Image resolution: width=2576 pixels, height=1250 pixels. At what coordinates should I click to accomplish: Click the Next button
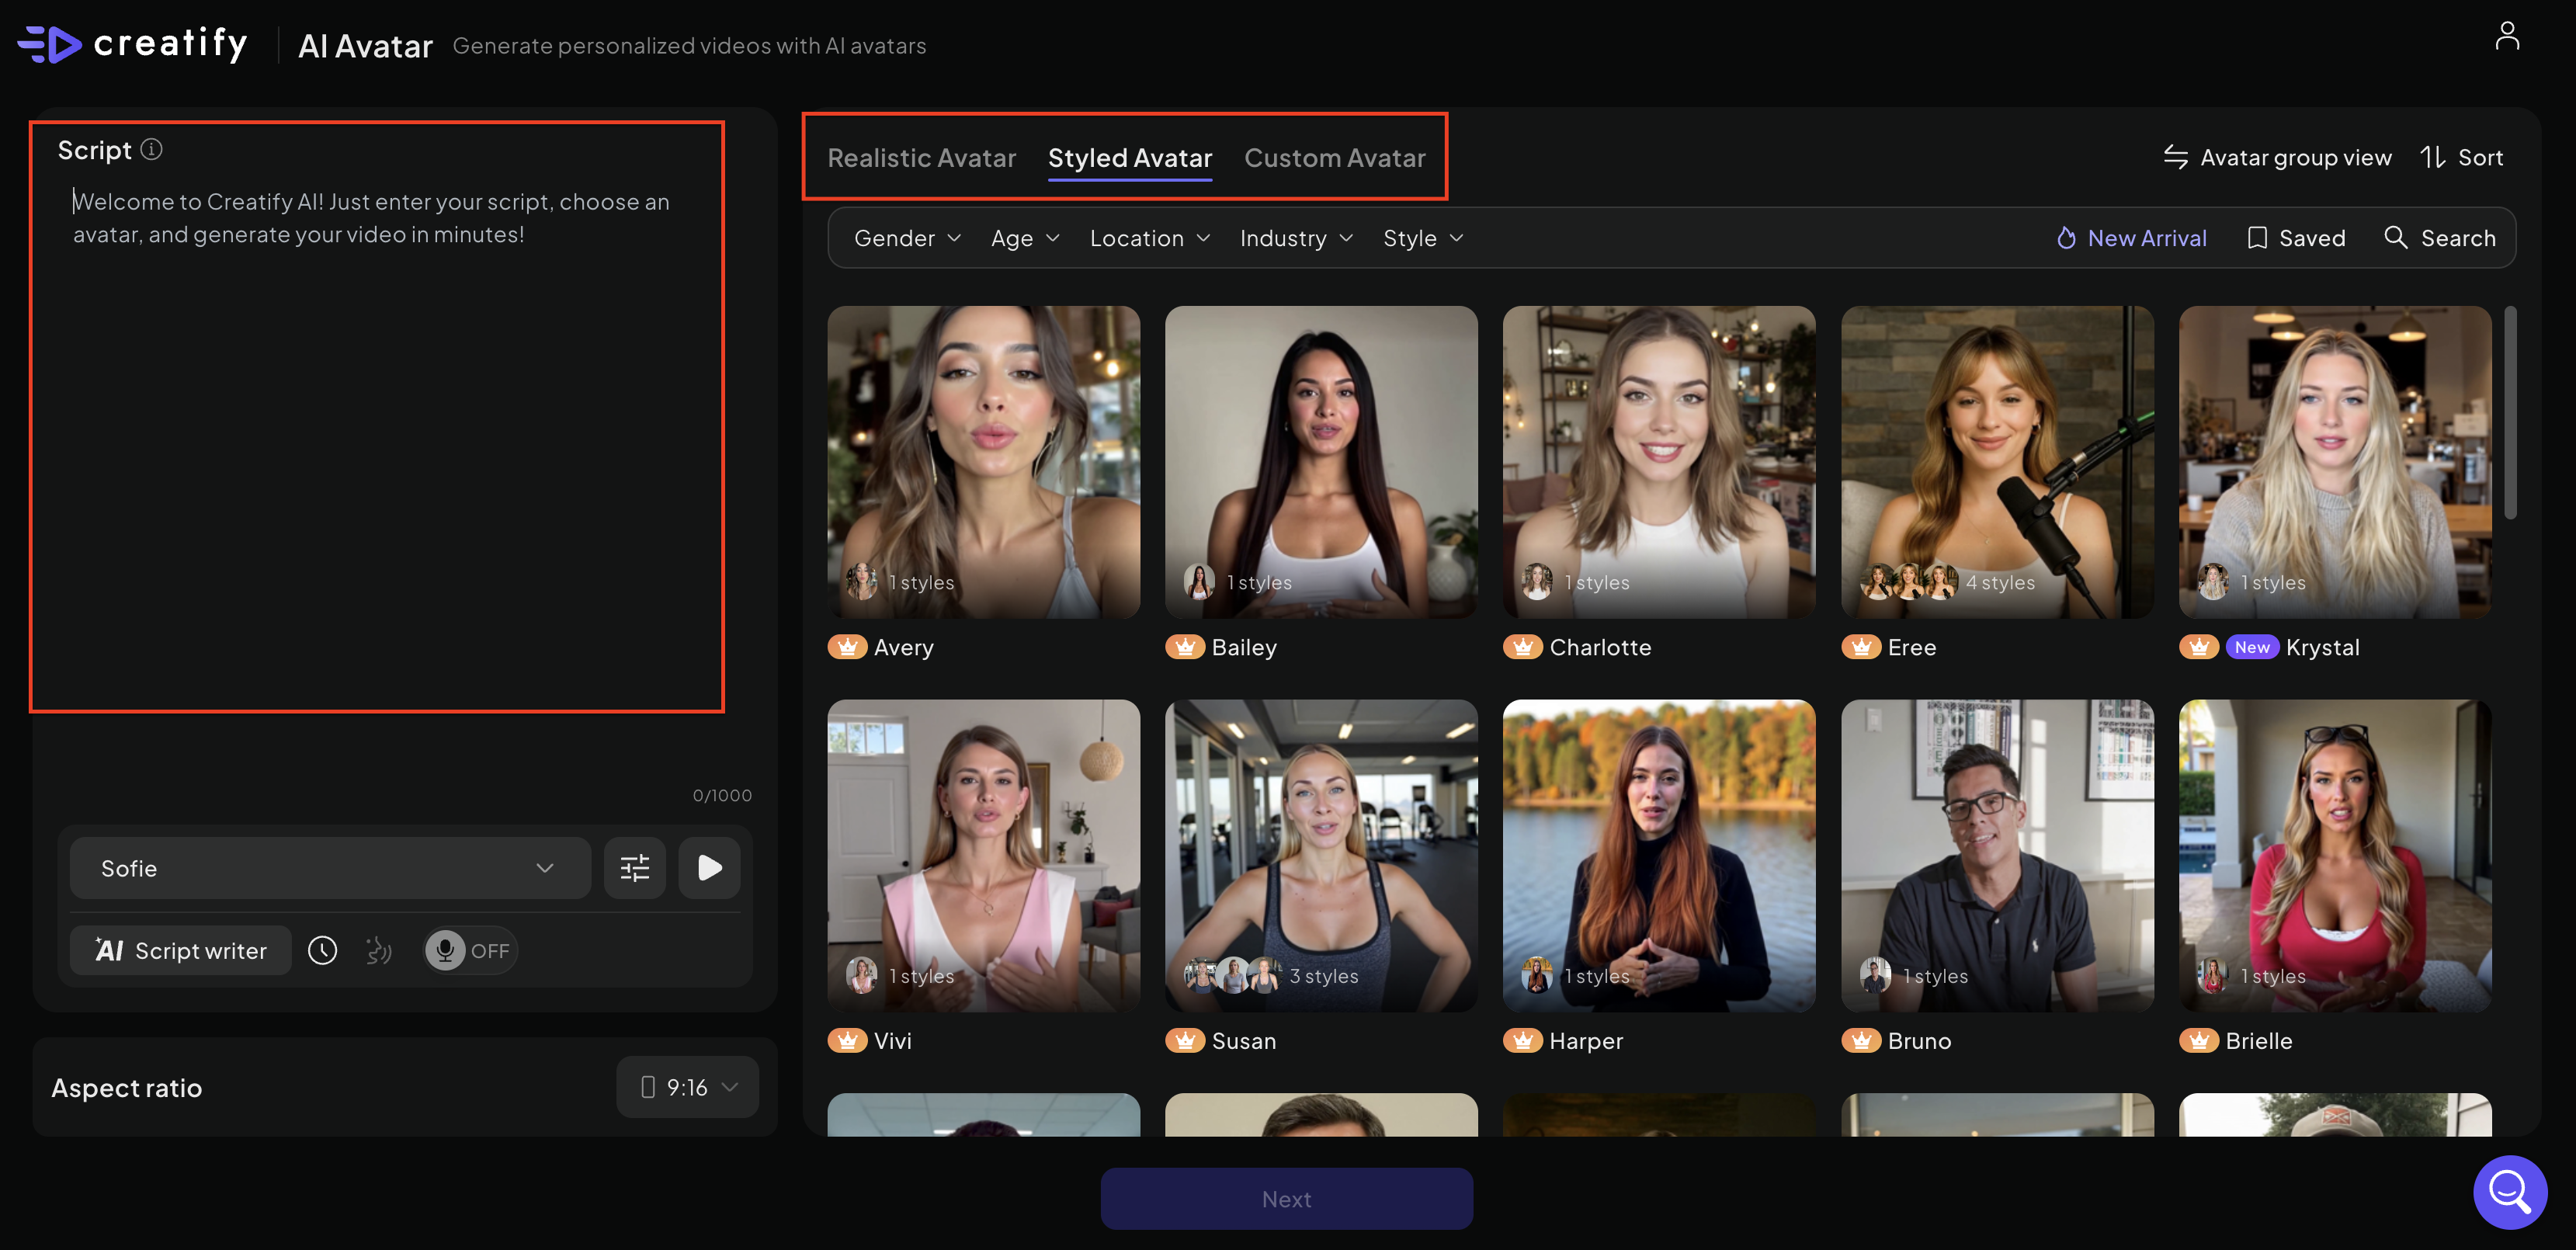pos(1286,1198)
